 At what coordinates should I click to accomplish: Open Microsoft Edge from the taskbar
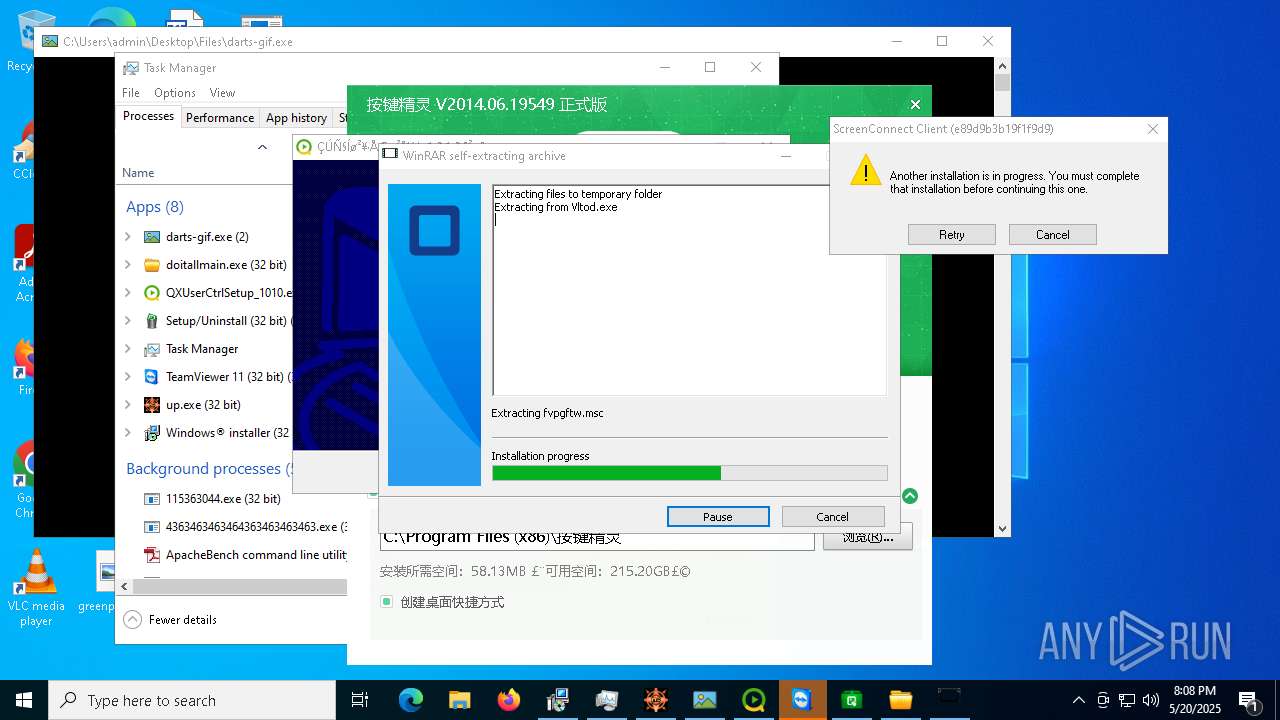coord(411,700)
